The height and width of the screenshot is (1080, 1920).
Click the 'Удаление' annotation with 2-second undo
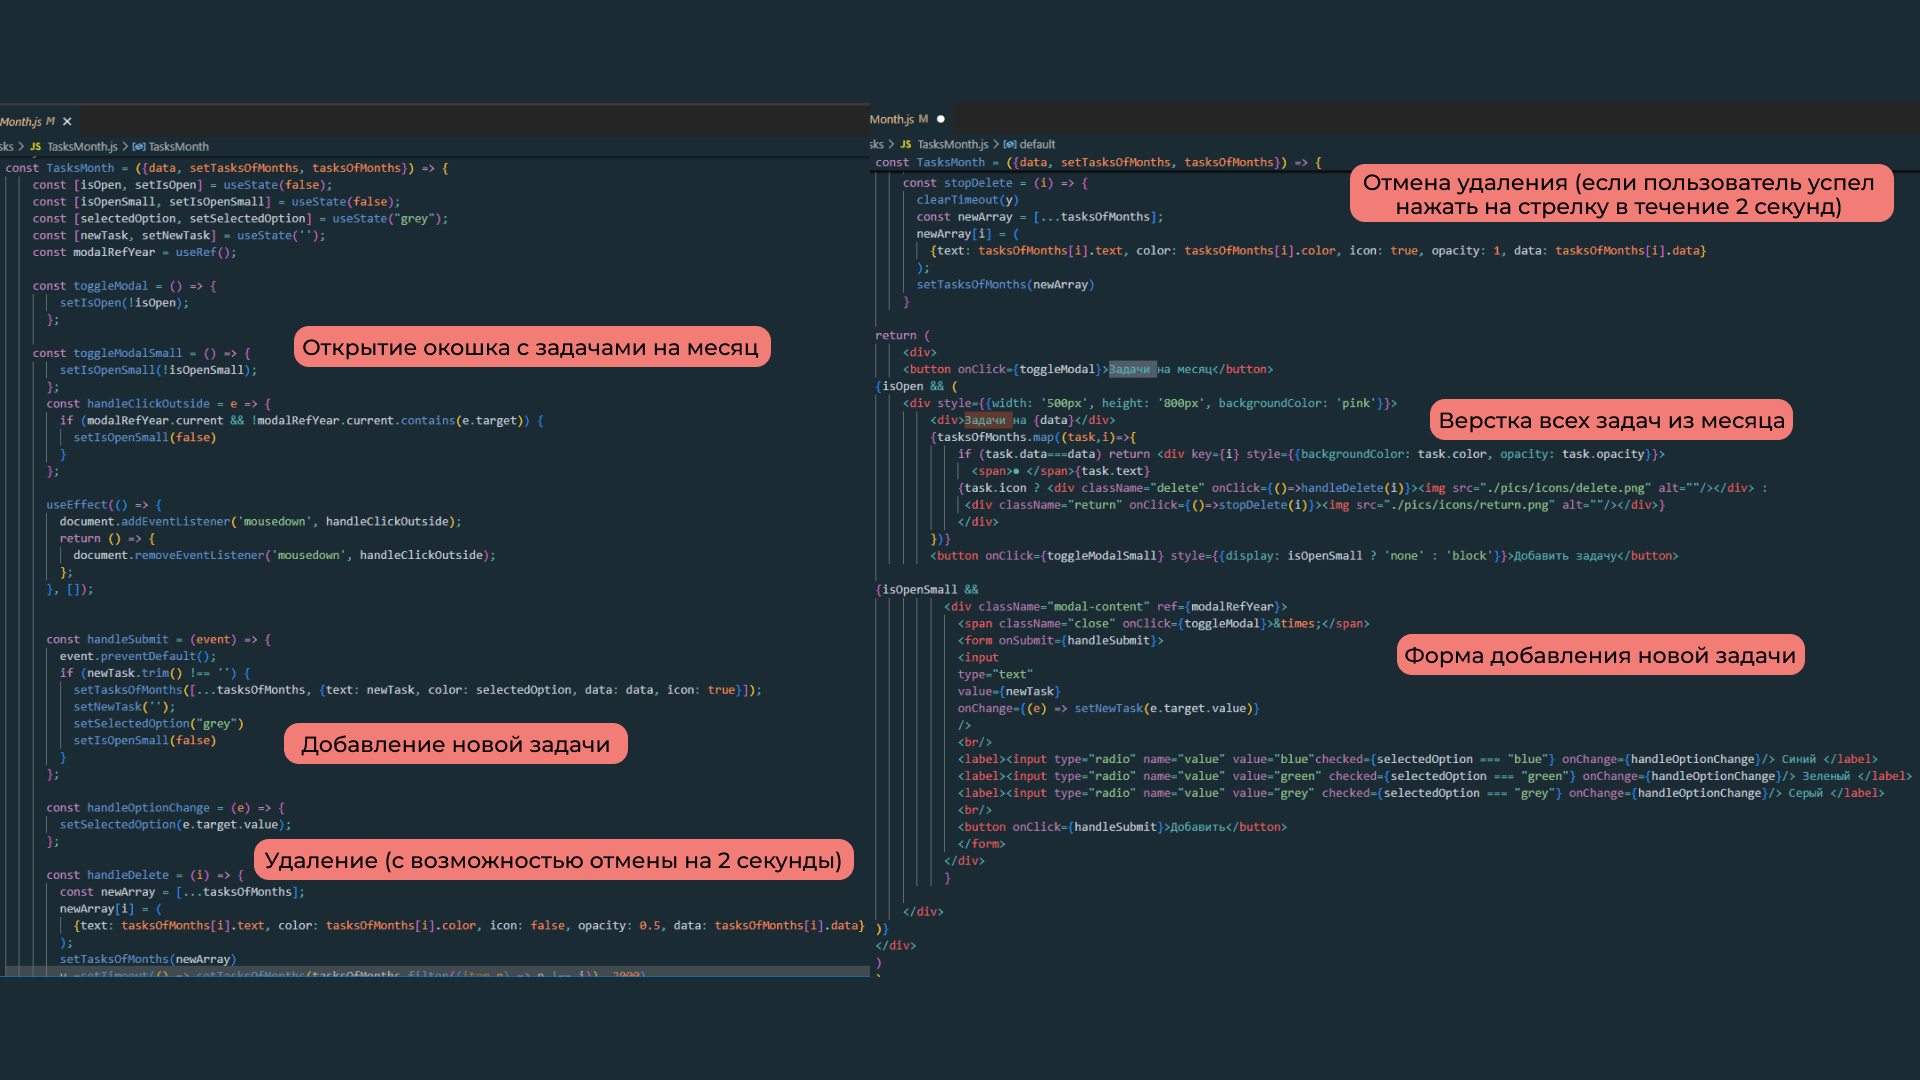[553, 860]
